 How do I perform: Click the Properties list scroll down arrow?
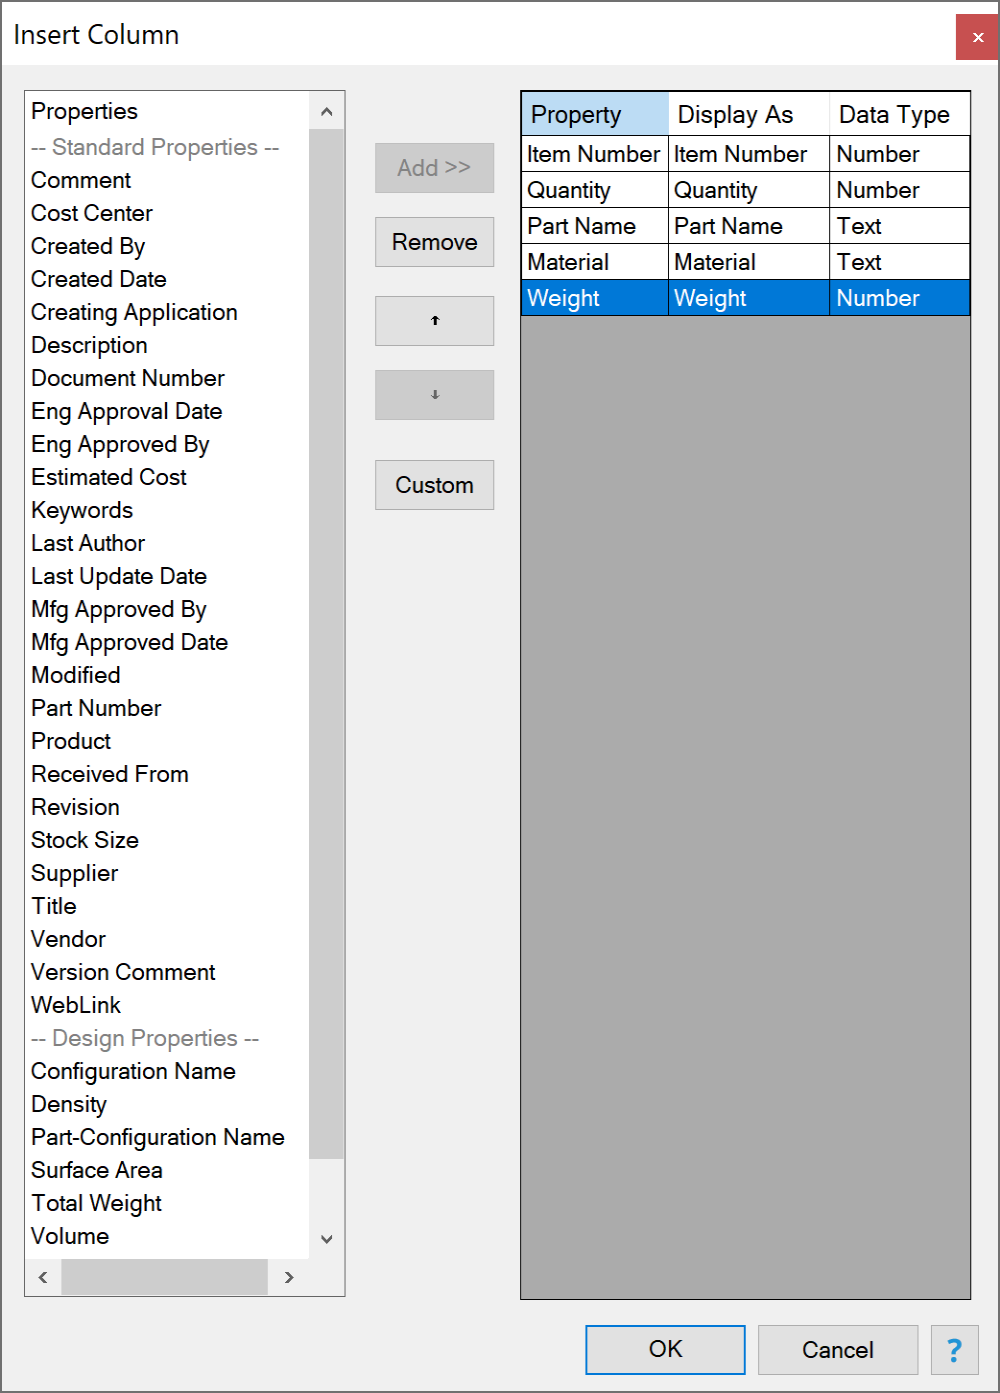coord(326,1239)
